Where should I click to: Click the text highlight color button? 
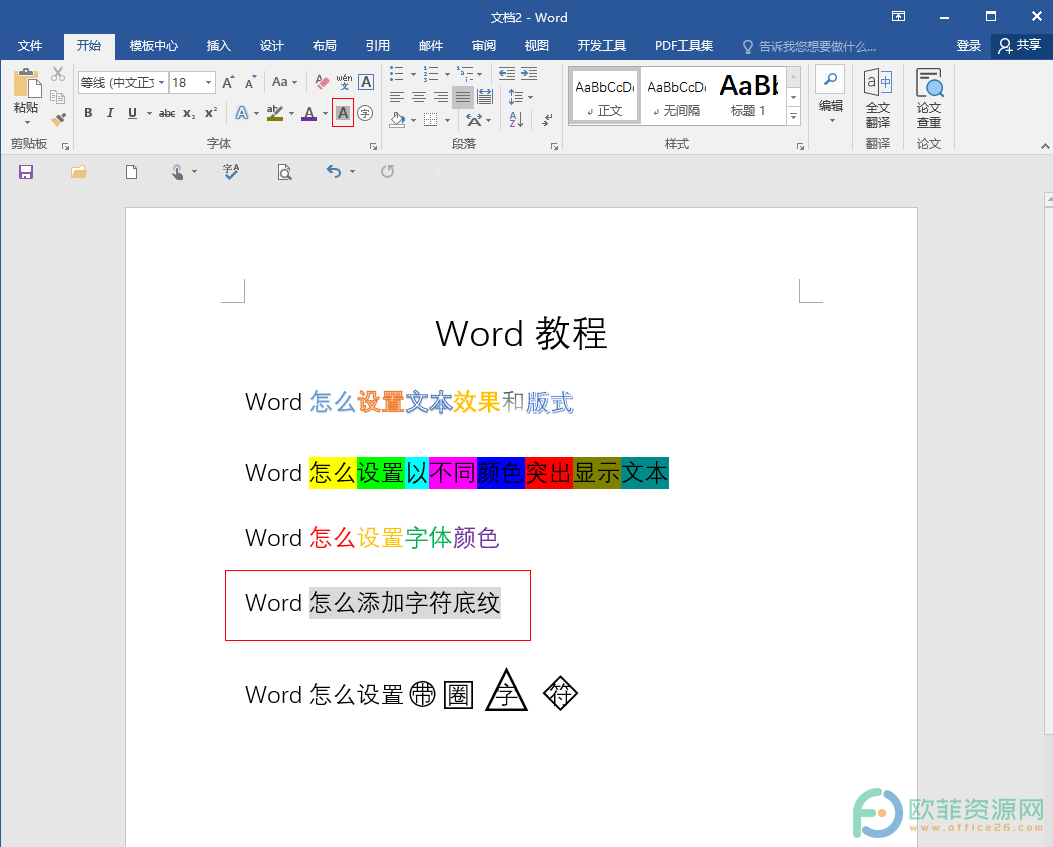click(275, 113)
